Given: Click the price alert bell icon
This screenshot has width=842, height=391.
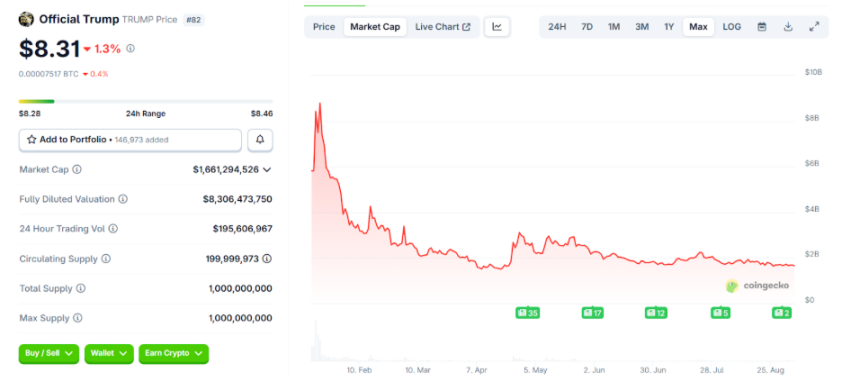Looking at the screenshot, I should [x=260, y=140].
